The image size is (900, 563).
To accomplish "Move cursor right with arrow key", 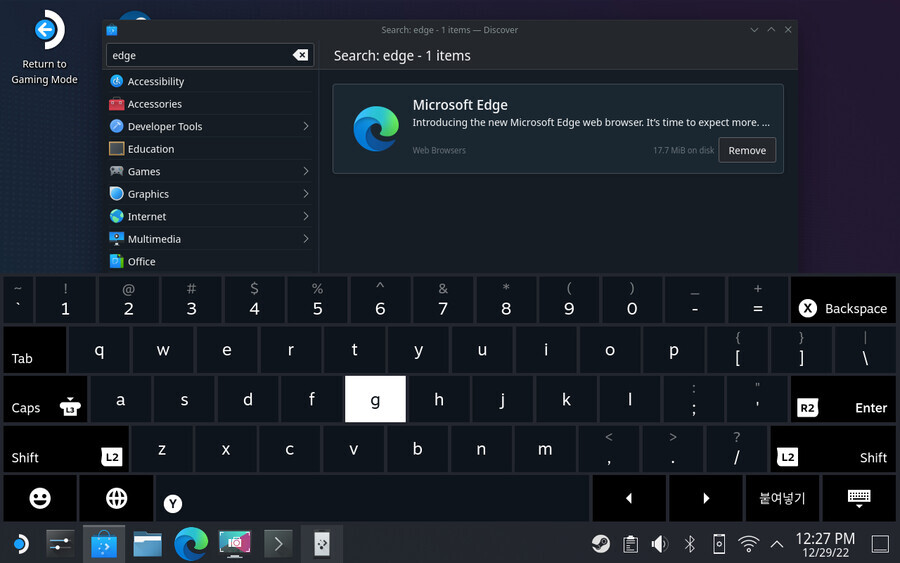I will (705, 498).
